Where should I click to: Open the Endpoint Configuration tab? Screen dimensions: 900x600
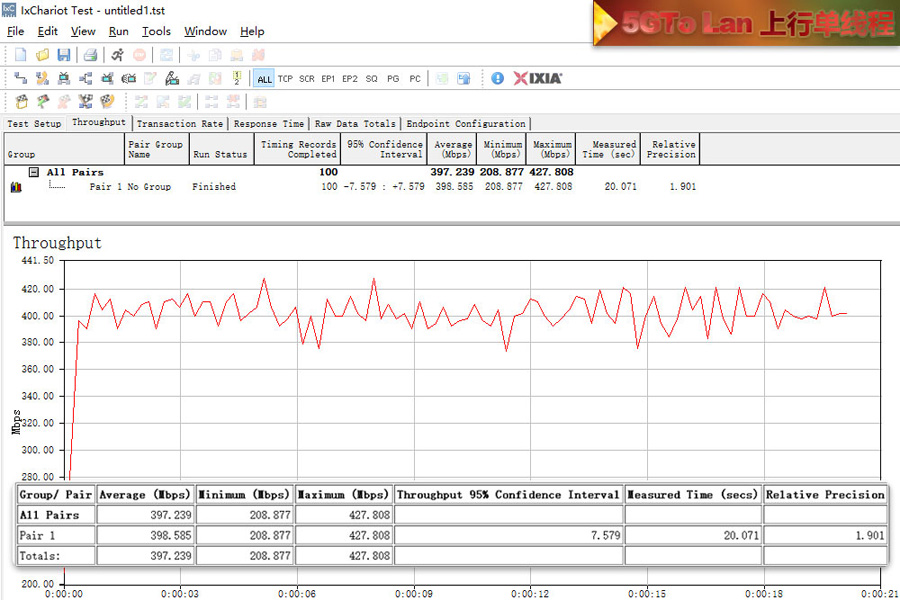[465, 124]
